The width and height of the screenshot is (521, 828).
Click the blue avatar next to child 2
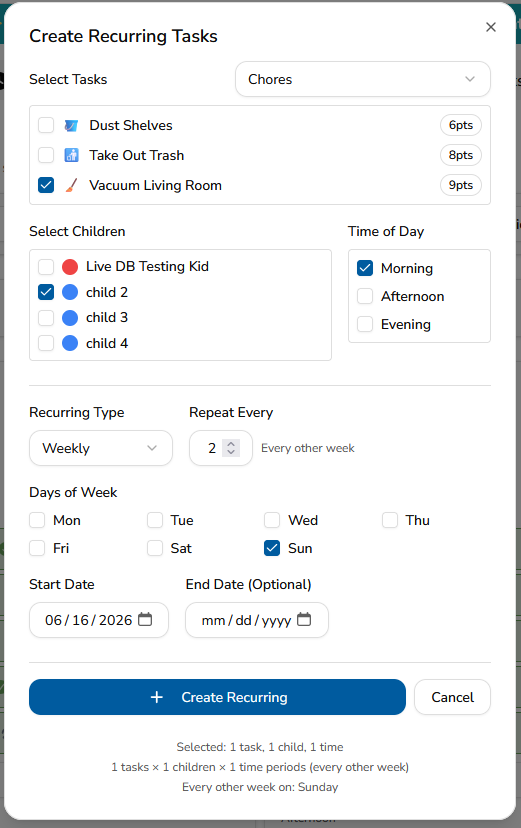(x=70, y=292)
